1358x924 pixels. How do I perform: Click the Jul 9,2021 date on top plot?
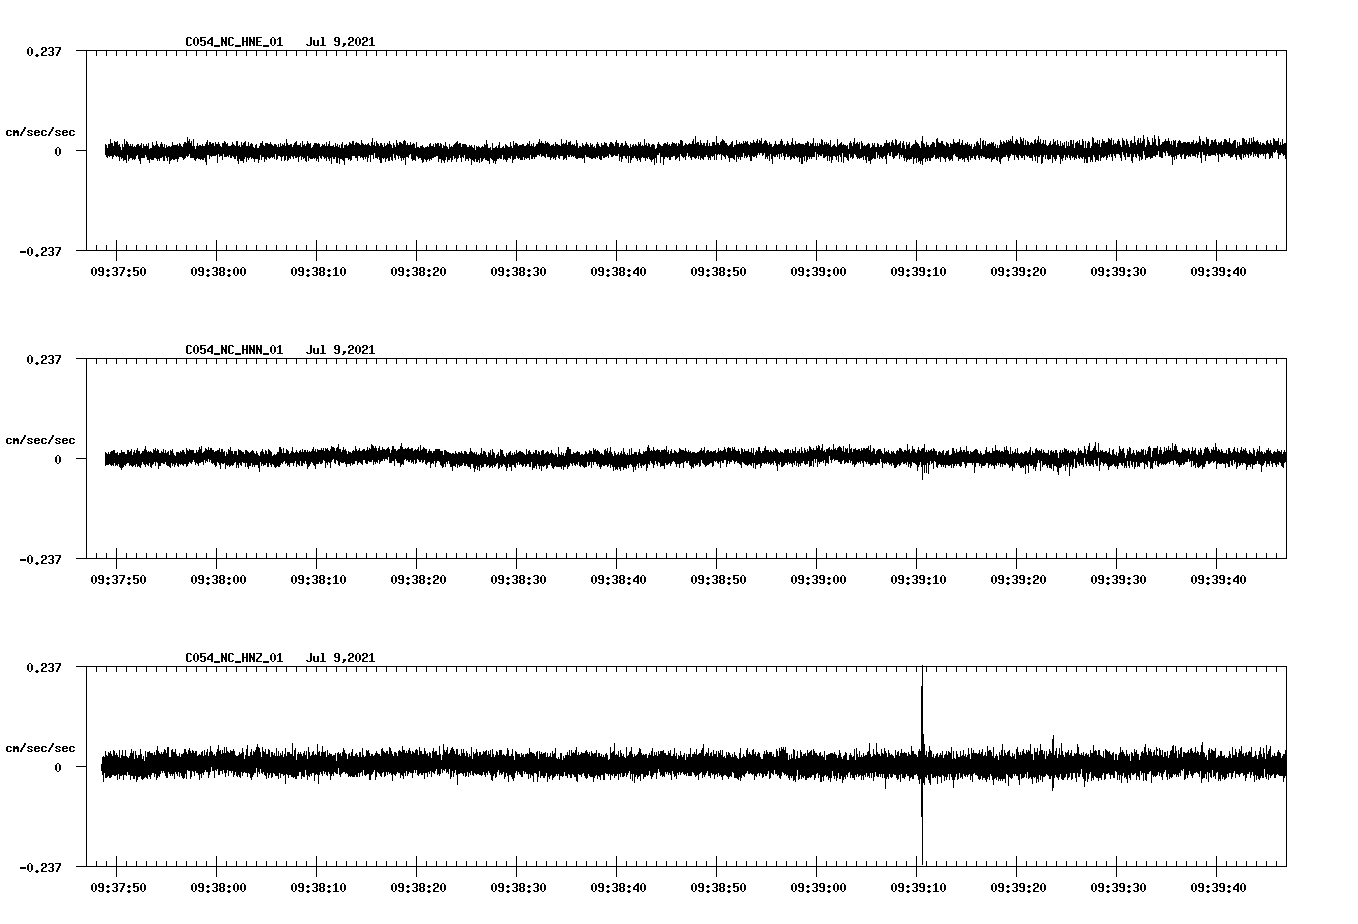pyautogui.click(x=341, y=42)
